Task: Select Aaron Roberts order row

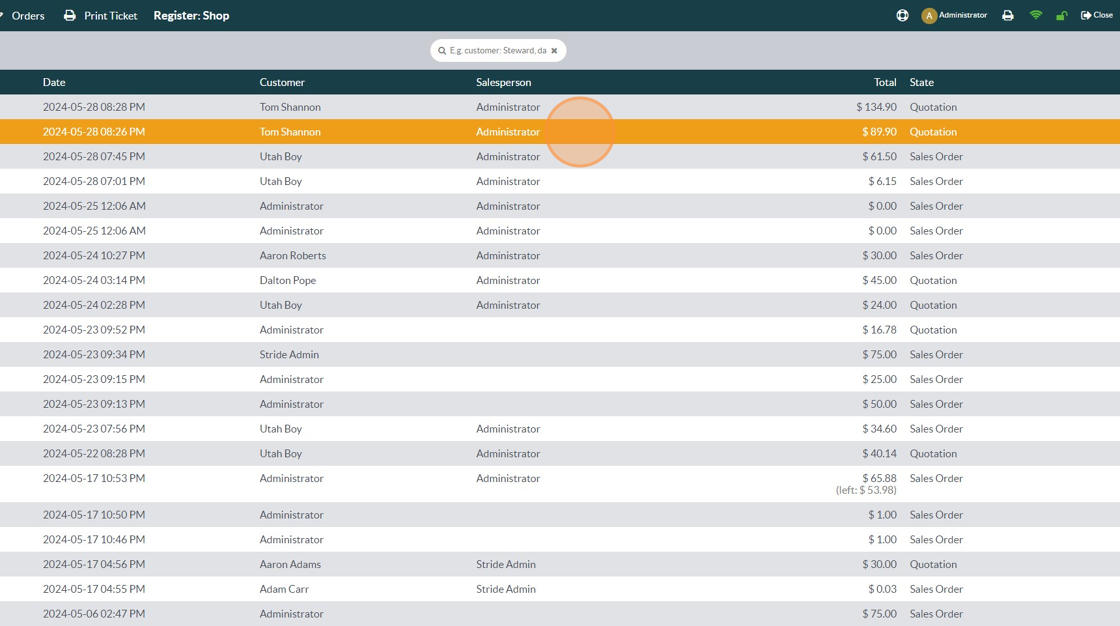Action: 560,255
